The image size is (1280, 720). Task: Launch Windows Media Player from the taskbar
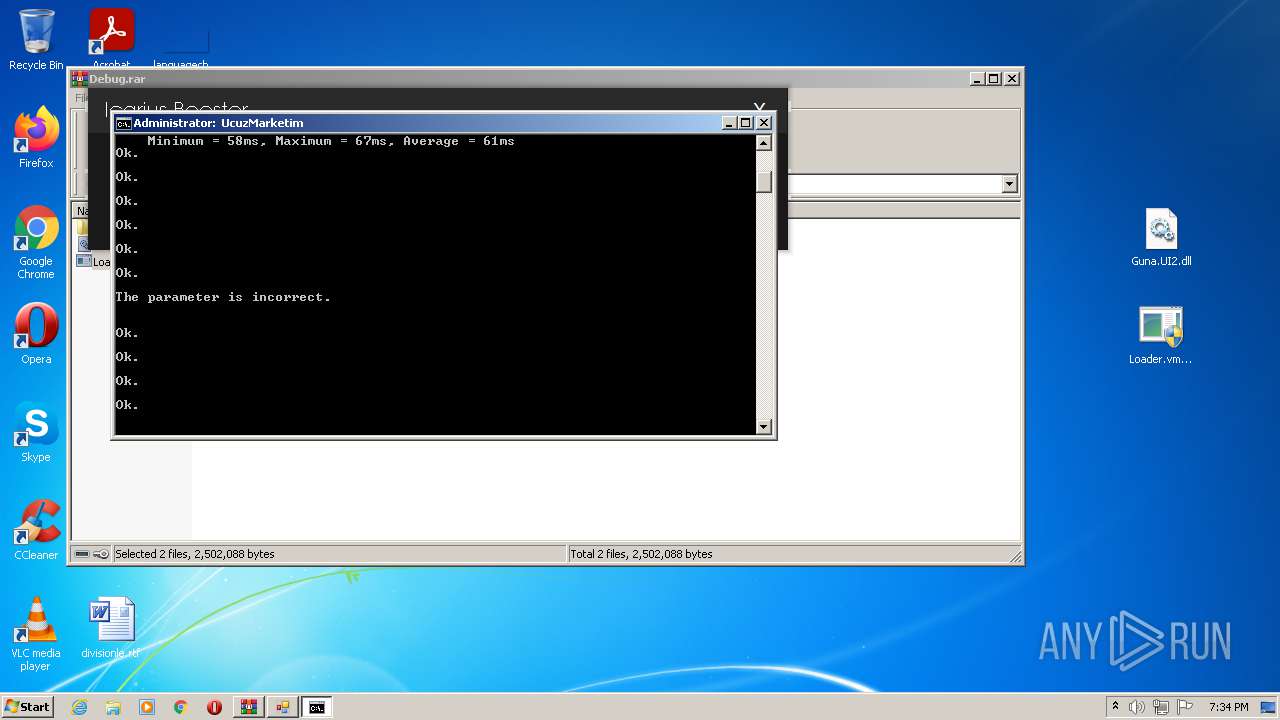coord(147,707)
